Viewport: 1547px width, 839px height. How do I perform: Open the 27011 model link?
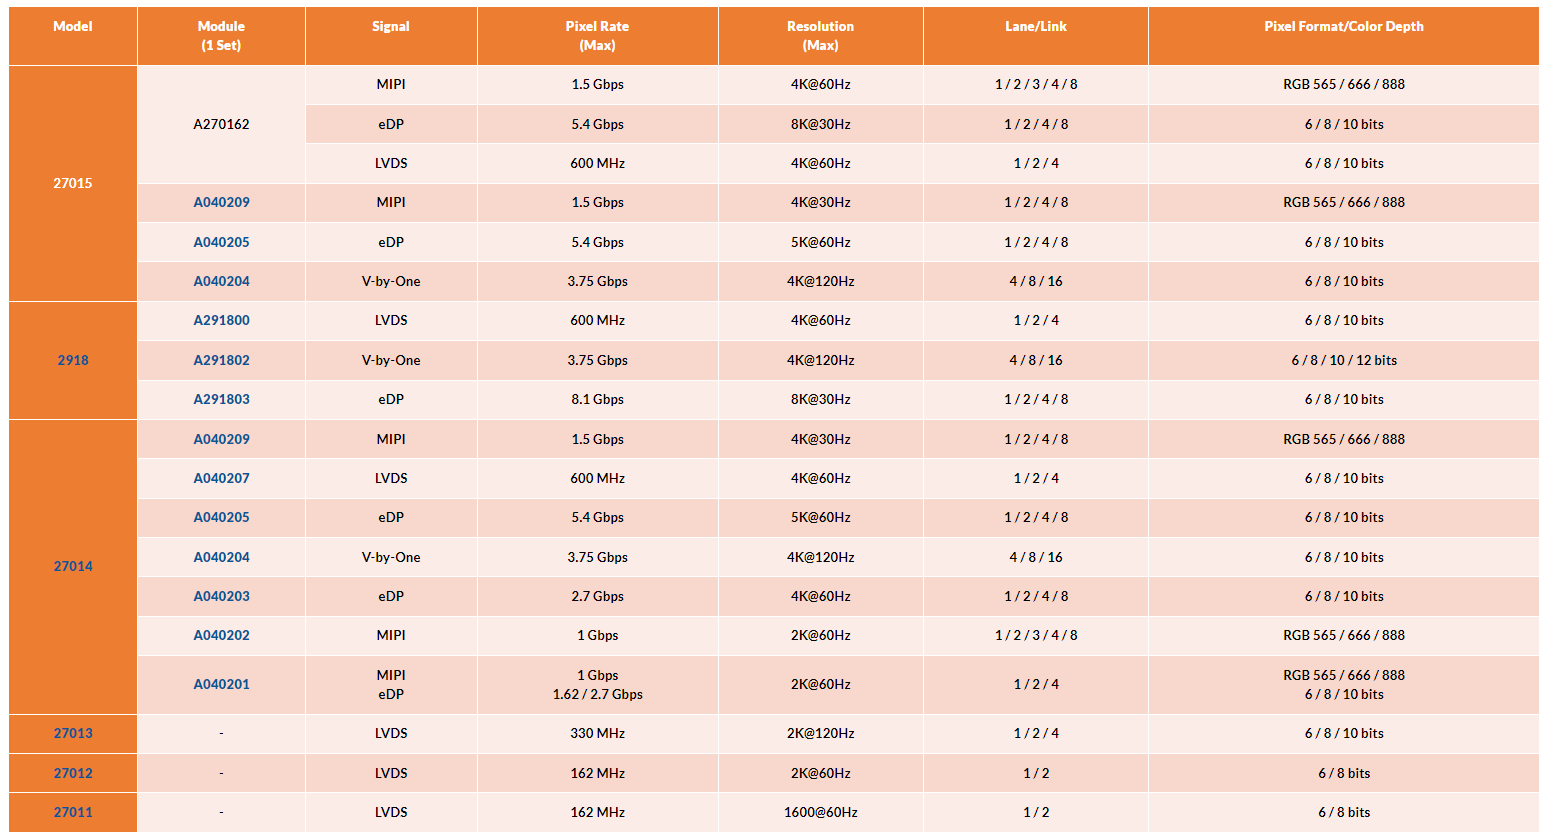(x=73, y=812)
